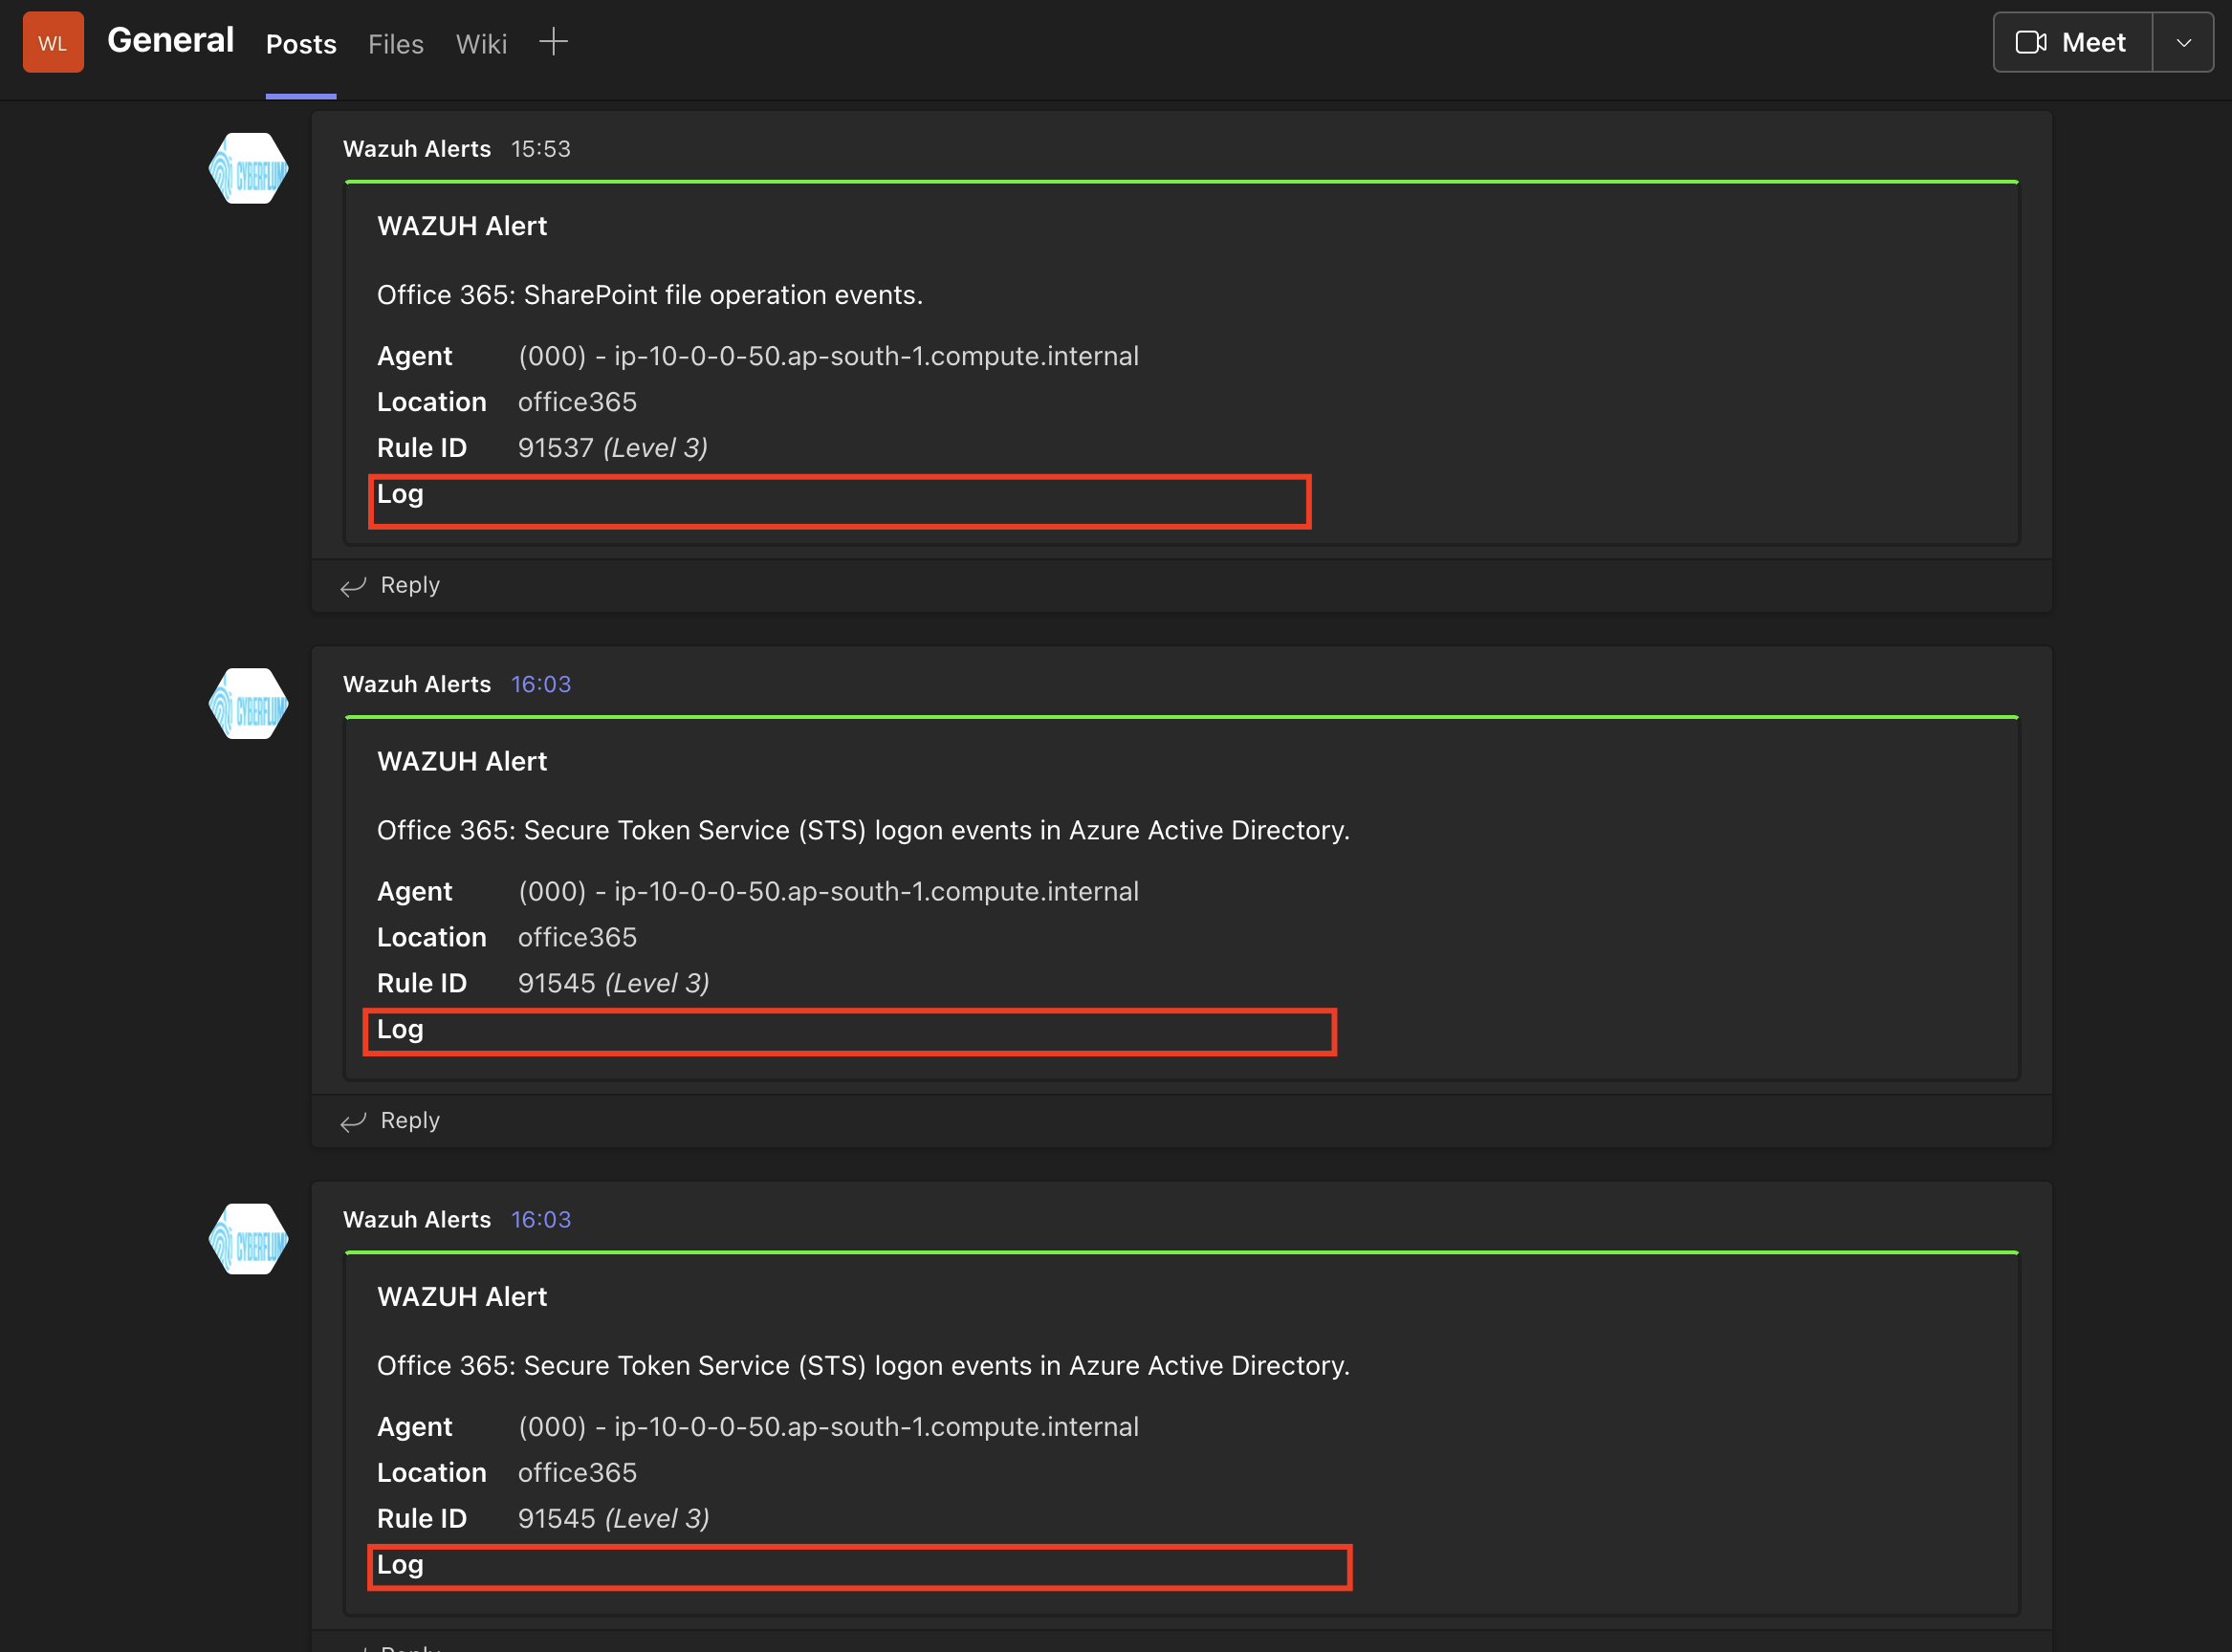Click the camera icon in the Meet button
The image size is (2232, 1652).
2032,41
